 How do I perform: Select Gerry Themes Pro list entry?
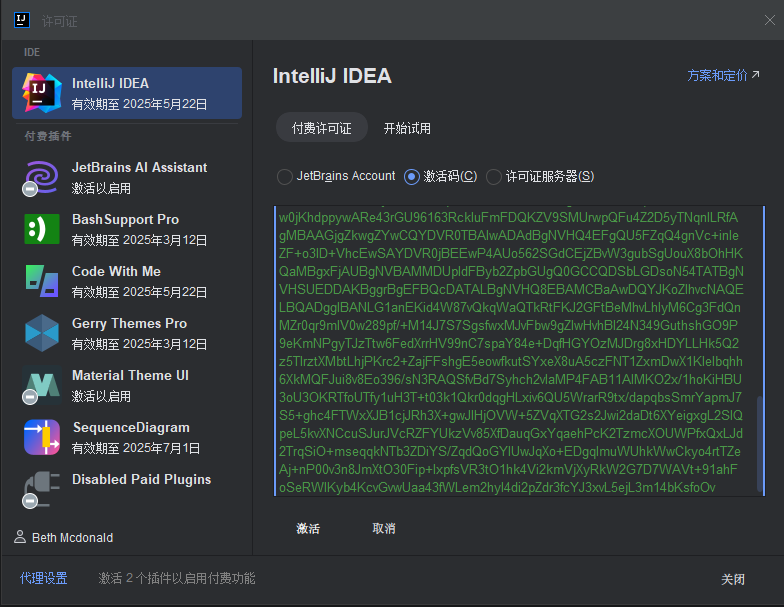pos(127,333)
